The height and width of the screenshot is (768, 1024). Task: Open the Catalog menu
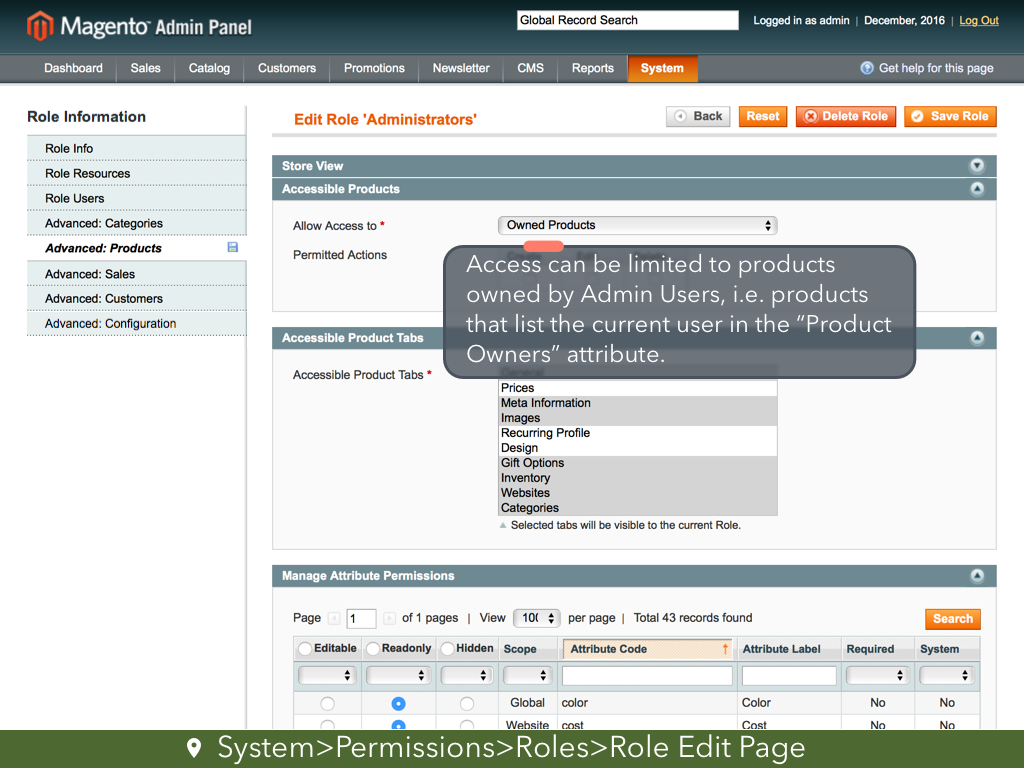[209, 68]
